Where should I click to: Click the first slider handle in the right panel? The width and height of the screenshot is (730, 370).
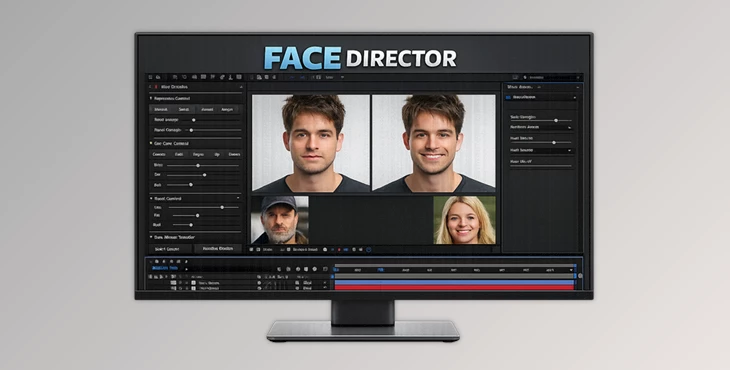coord(556,121)
